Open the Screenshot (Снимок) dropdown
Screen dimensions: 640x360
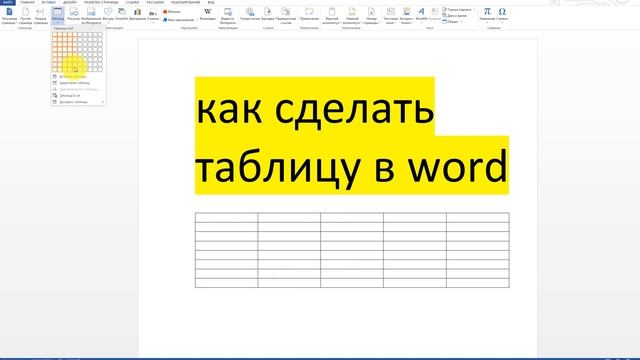[153, 16]
